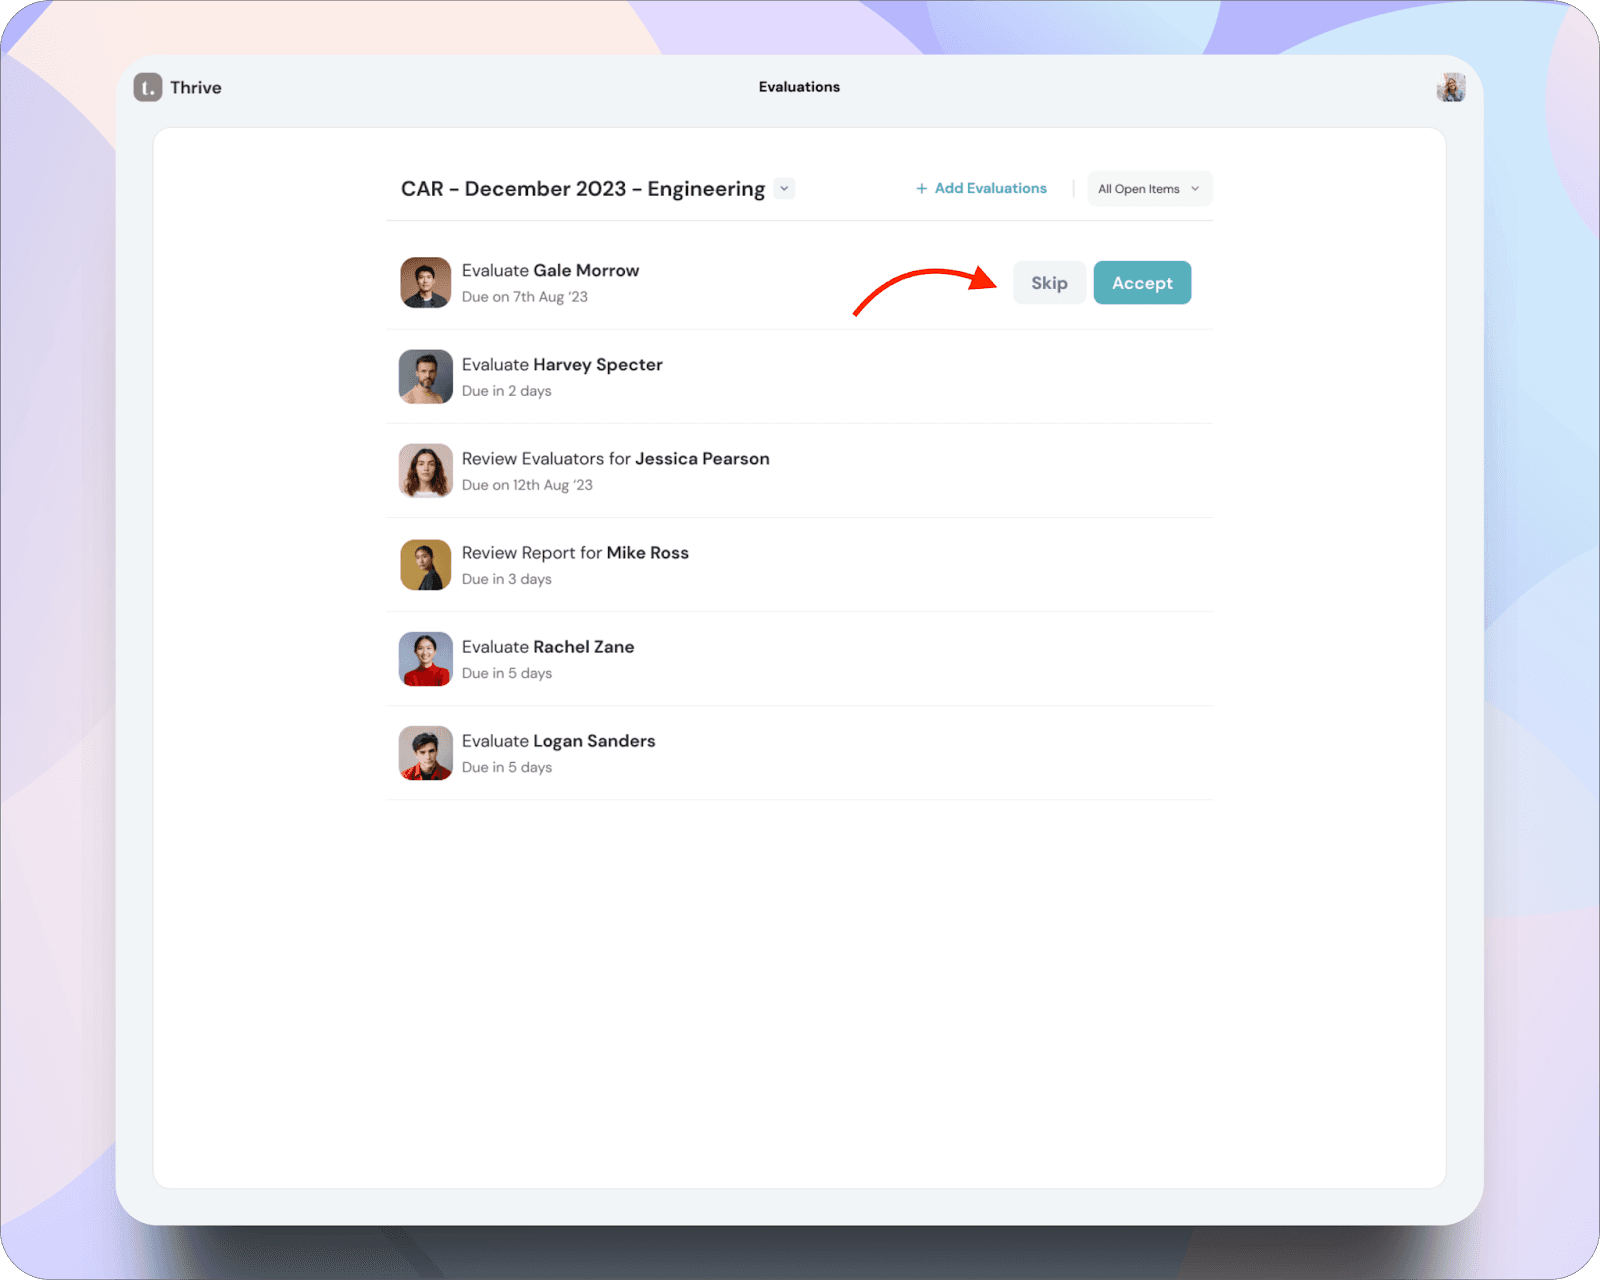Click the Evaluations page title
1600x1280 pixels.
(x=799, y=87)
